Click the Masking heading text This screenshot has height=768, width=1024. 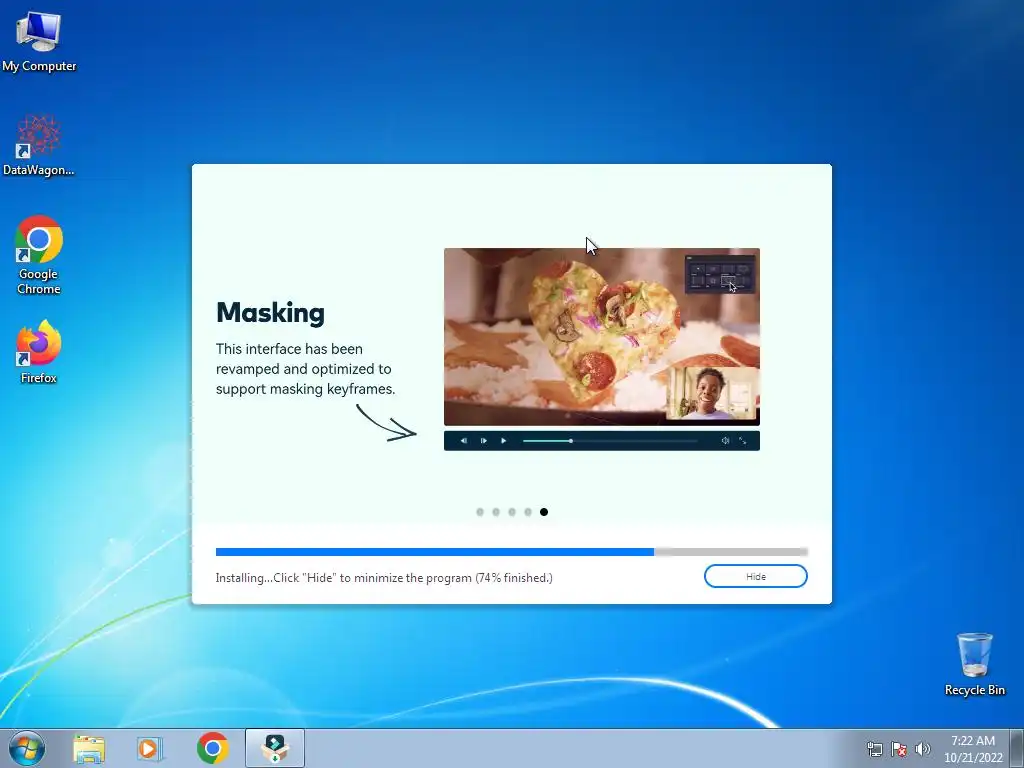270,313
